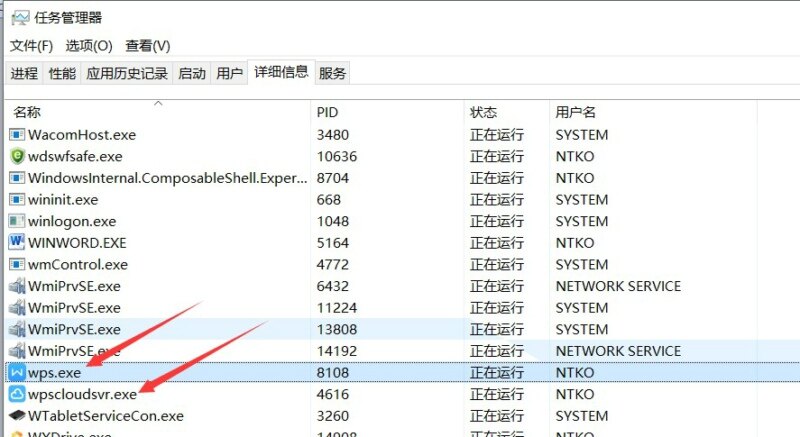This screenshot has height=437, width=800.
Task: Open the 选项(O) menu
Action: (89, 46)
